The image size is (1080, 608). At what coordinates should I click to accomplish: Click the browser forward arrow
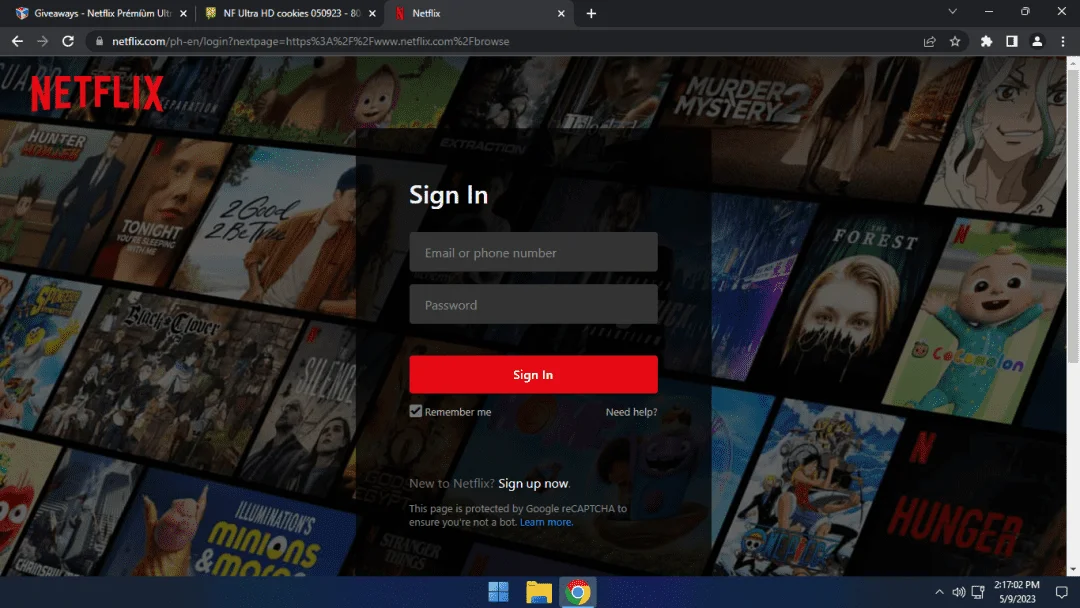43,41
